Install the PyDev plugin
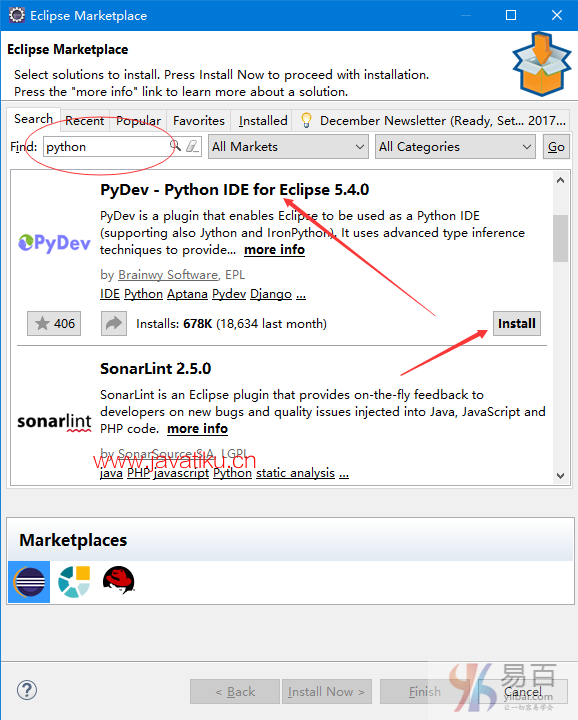The image size is (578, 720). [x=517, y=324]
